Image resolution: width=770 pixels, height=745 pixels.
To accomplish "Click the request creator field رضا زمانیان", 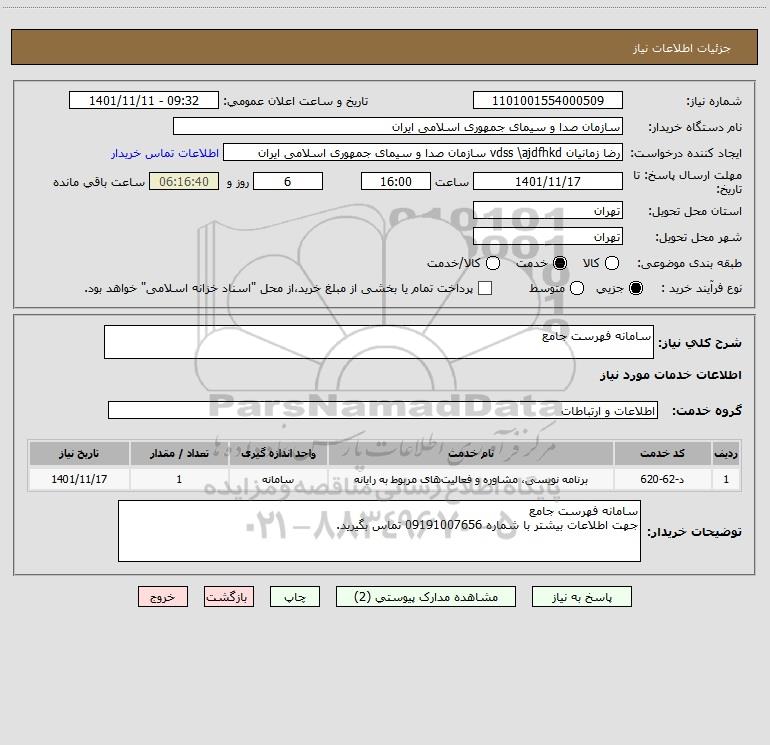I will coord(423,152).
